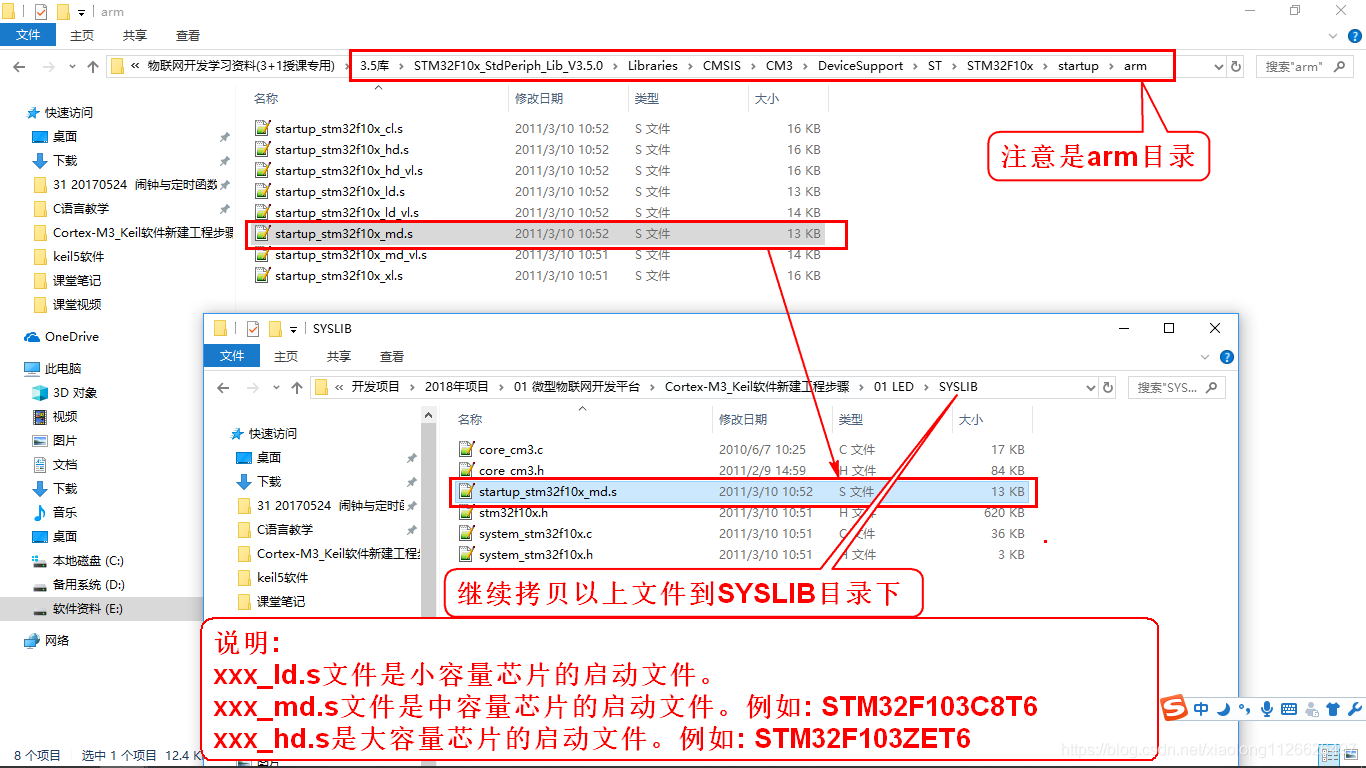
Task: Go up one level in SYSLIB window
Action: click(297, 387)
